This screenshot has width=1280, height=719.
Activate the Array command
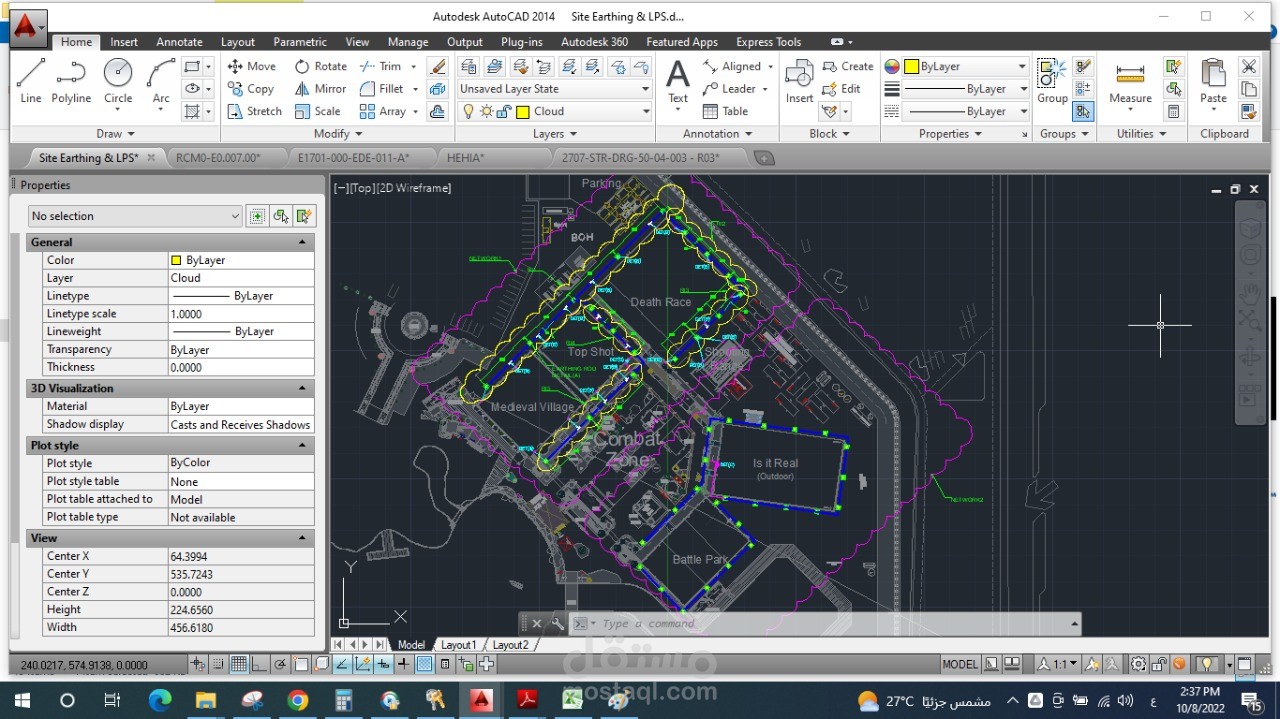pyautogui.click(x=383, y=111)
